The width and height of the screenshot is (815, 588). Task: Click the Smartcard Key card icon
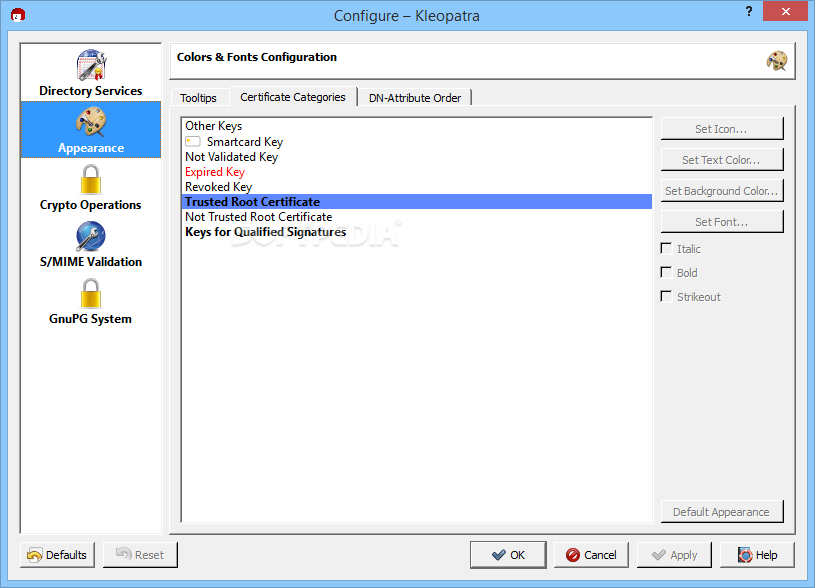193,141
